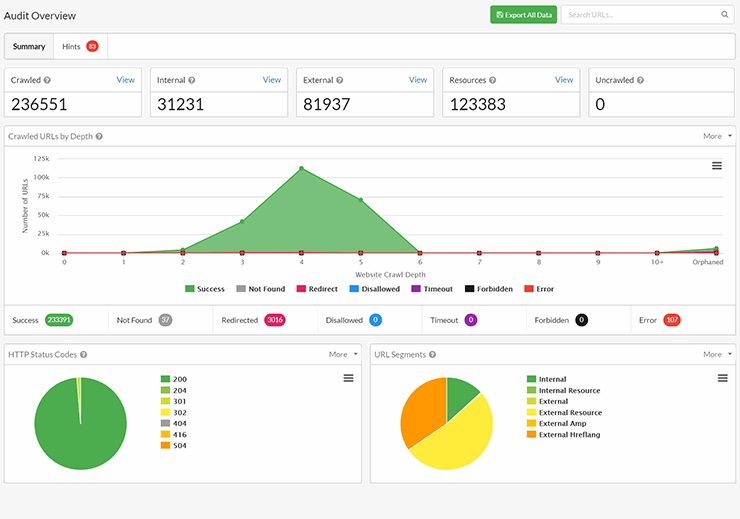Click the Error 107 red badge

[x=672, y=320]
